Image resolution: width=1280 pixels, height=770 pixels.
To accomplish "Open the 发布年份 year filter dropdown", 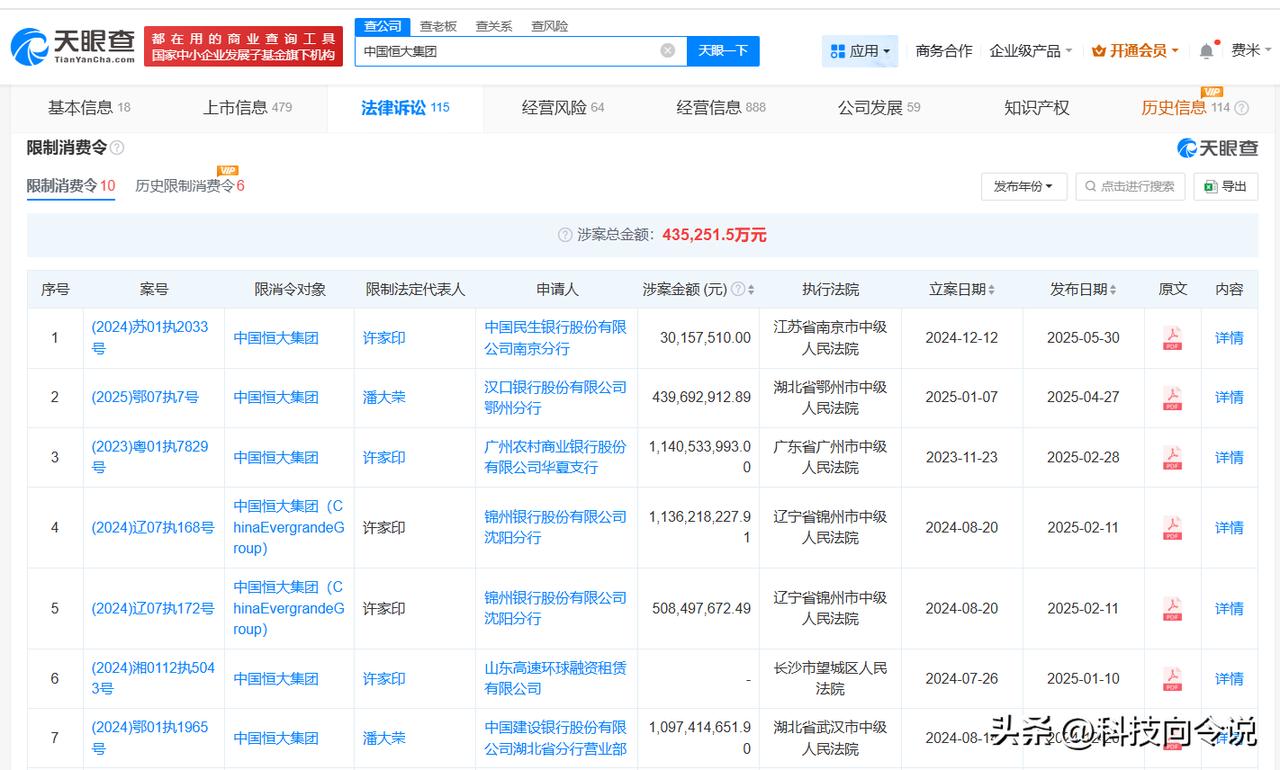I will (x=1024, y=186).
